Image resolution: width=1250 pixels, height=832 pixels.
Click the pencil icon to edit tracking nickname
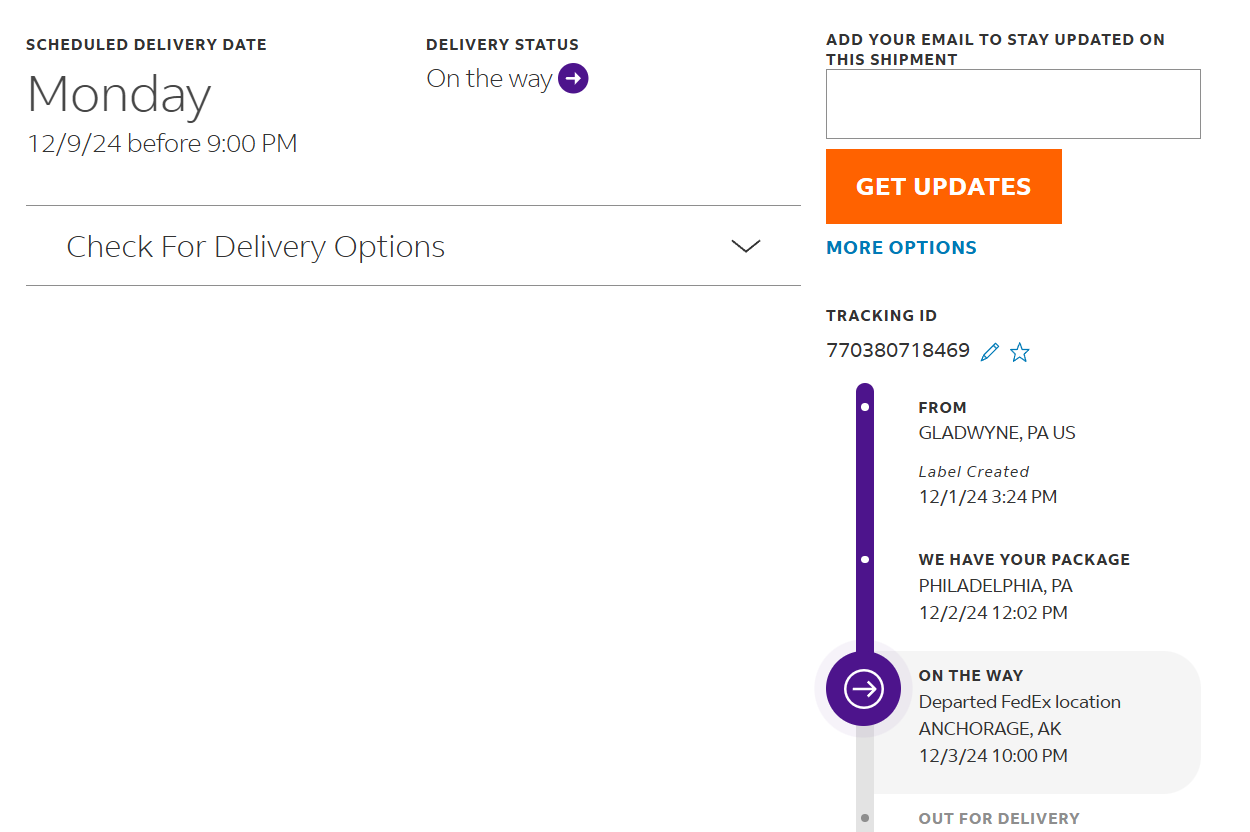click(990, 352)
